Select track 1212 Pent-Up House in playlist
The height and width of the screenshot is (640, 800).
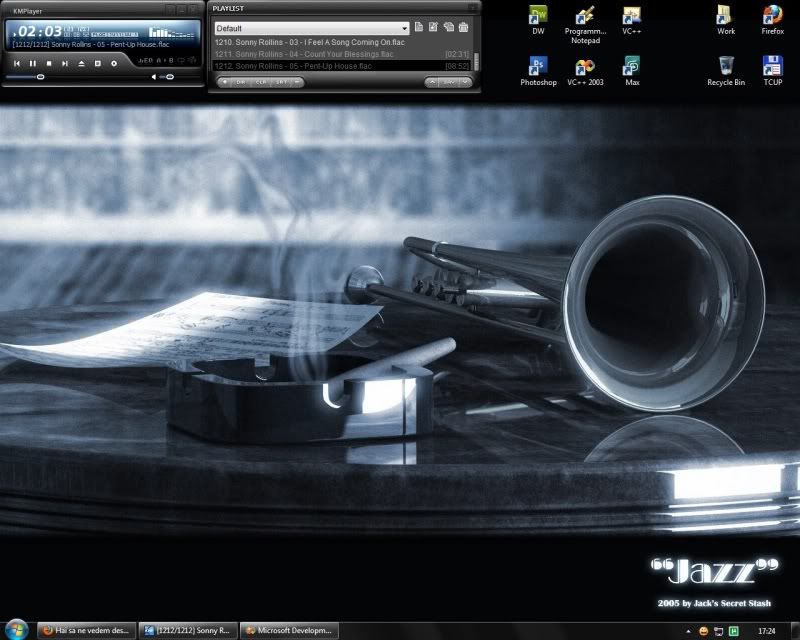coord(342,66)
